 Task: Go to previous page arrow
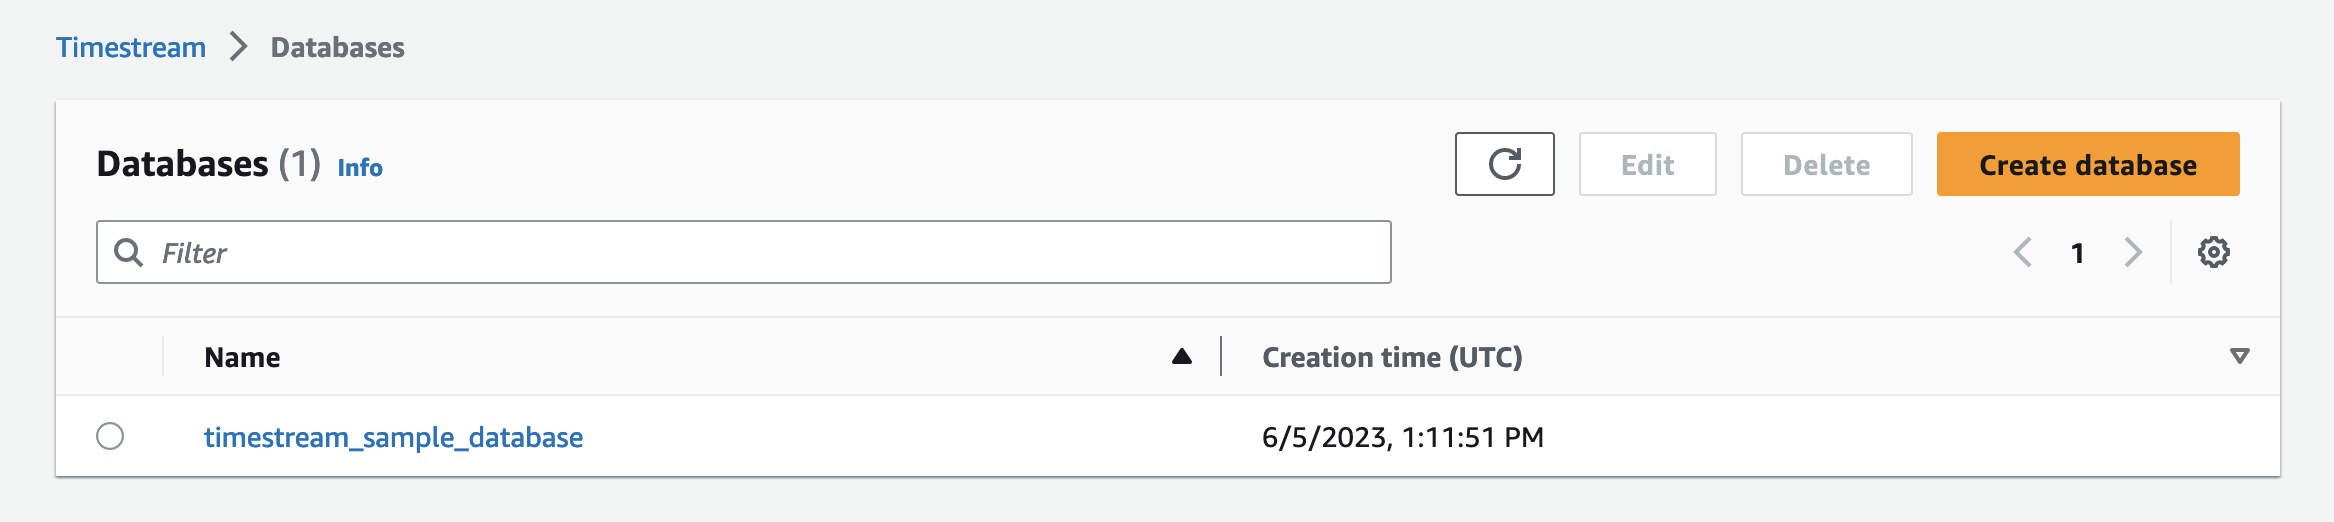2022,252
